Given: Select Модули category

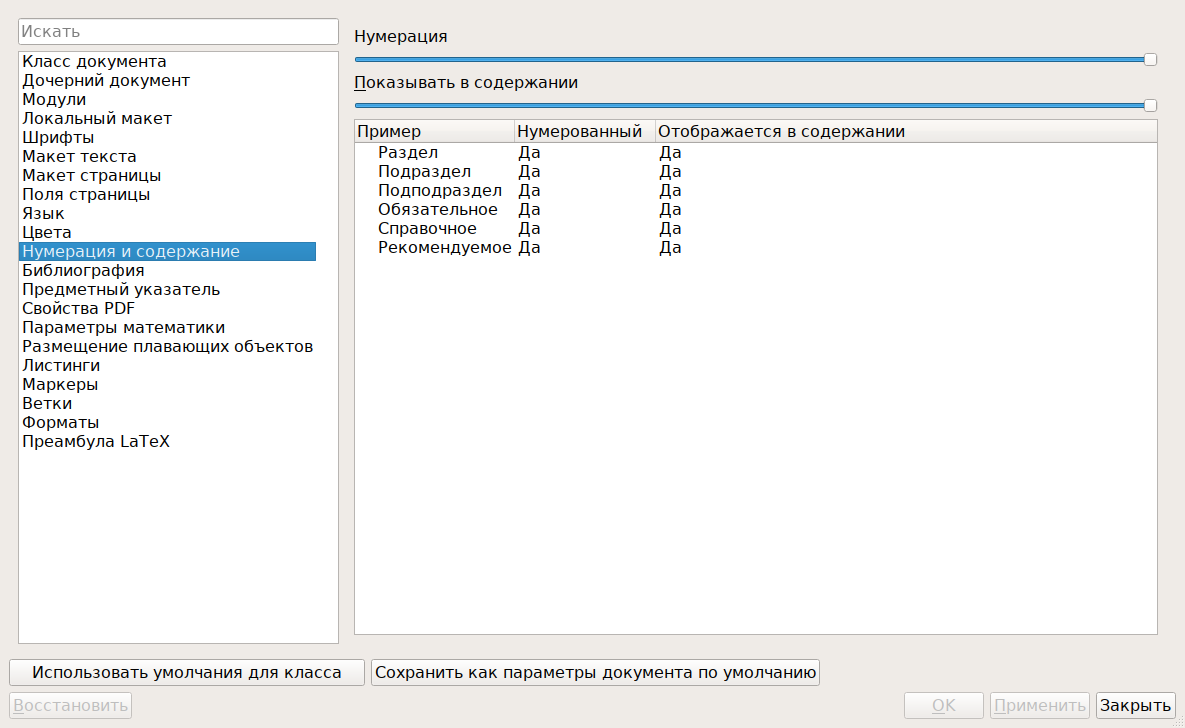Looking at the screenshot, I should point(167,99).
